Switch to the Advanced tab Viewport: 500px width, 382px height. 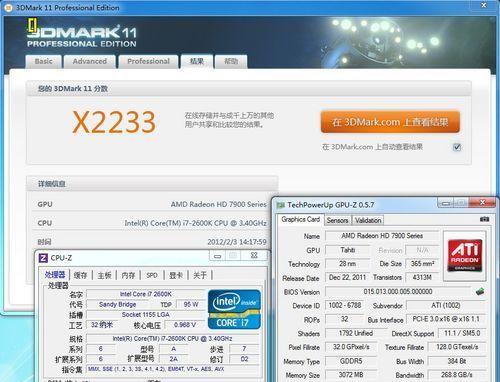tap(90, 61)
